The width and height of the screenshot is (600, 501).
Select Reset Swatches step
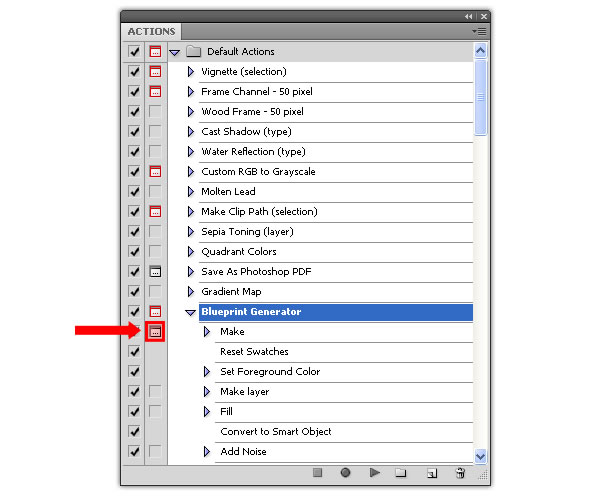(344, 352)
